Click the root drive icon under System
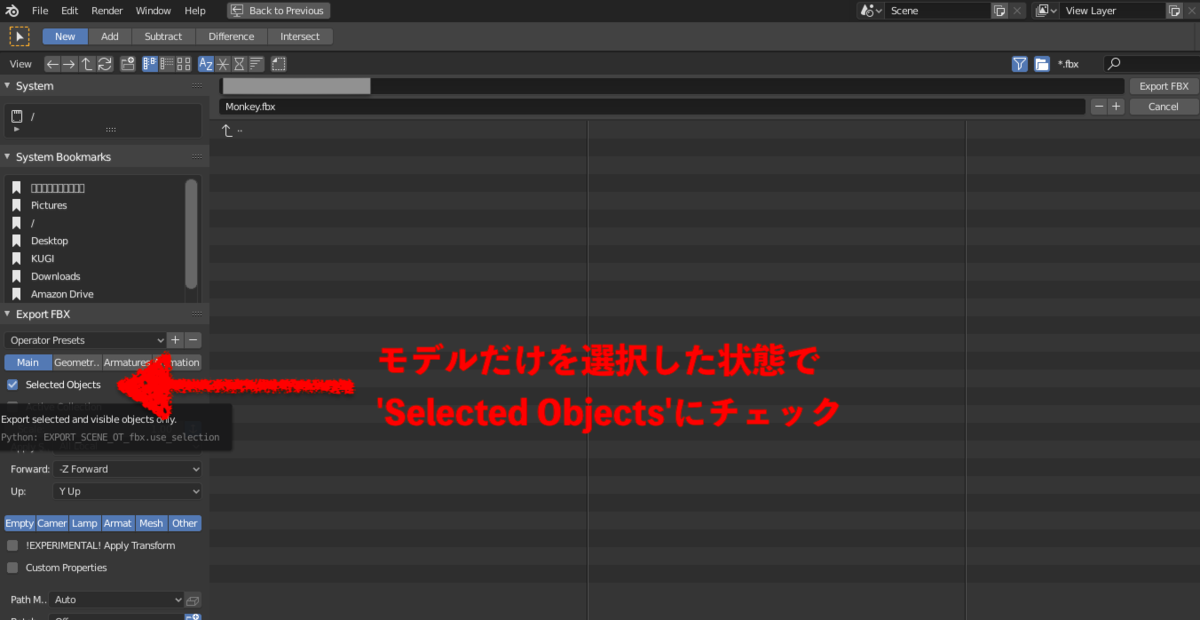 click(16, 117)
